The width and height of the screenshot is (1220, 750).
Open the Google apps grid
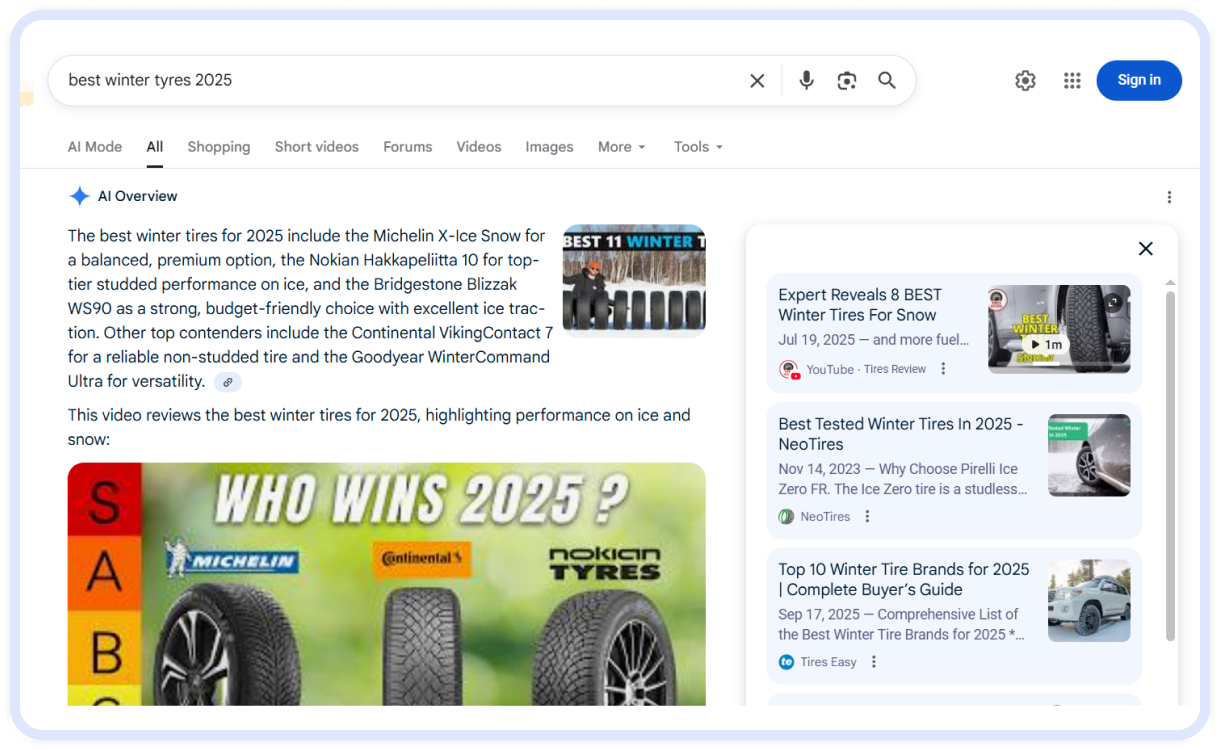point(1072,81)
